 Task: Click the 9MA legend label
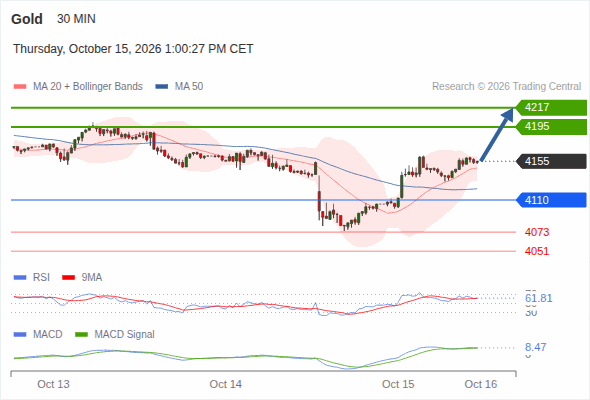click(92, 278)
